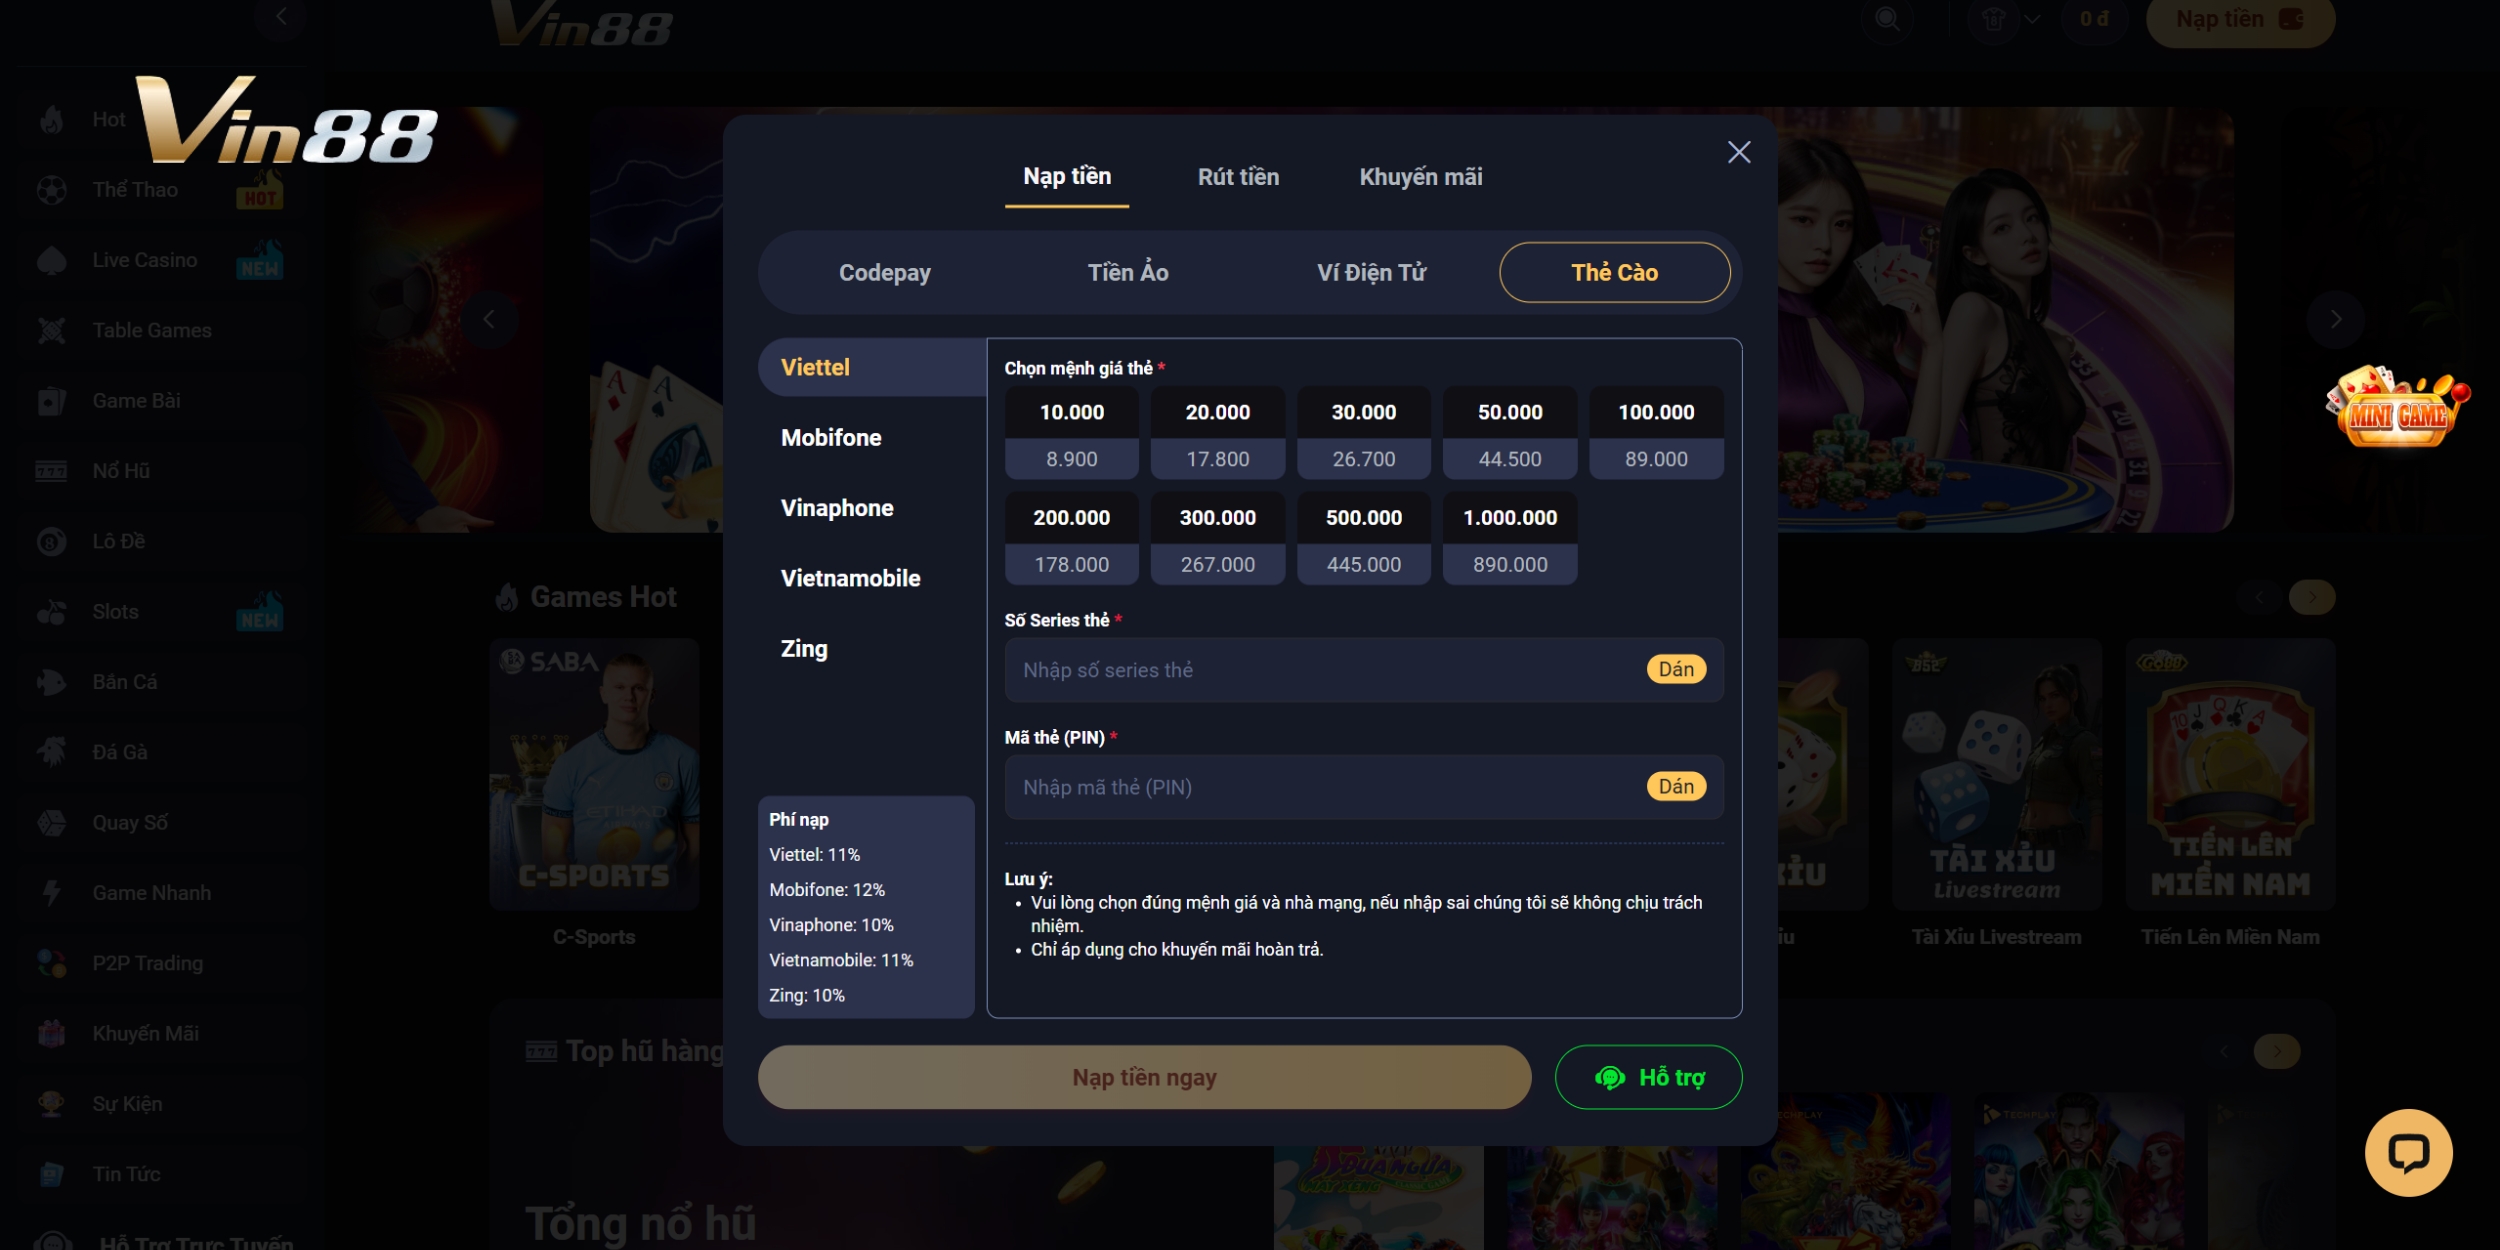Click the Game Nhanh lightning icon
Screen dimensions: 2500x1250
point(52,893)
